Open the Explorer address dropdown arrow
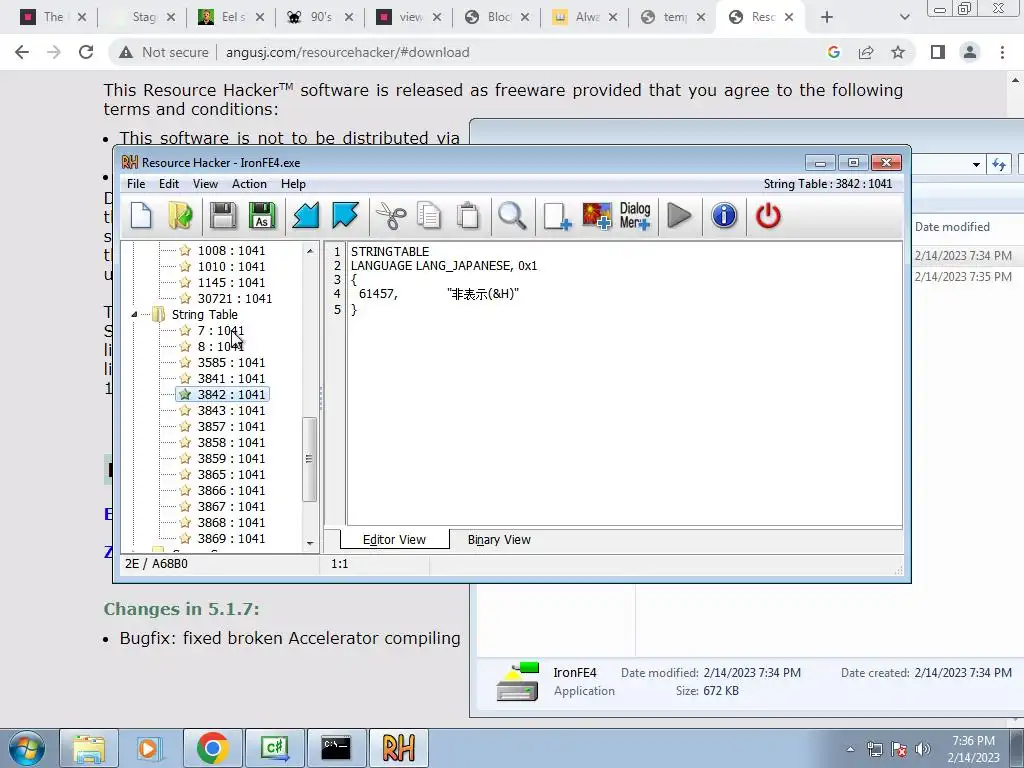The width and height of the screenshot is (1024, 768). click(976, 165)
